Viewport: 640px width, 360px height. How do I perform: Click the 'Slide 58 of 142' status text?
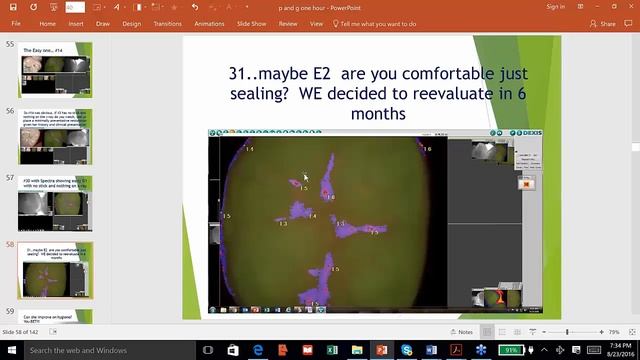[20, 332]
